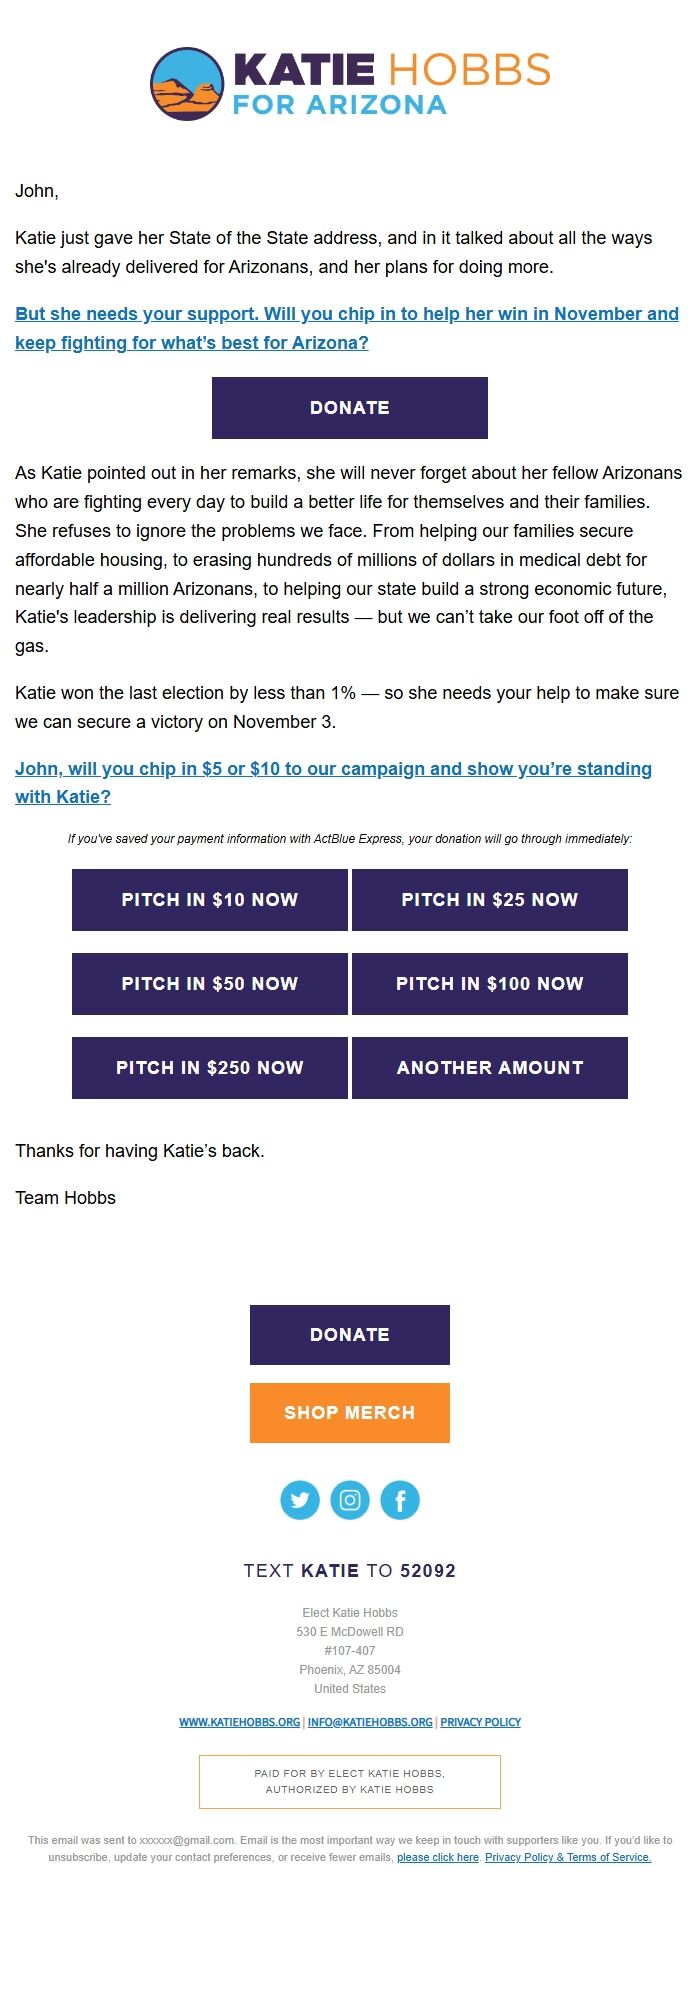Viewport: 700px width, 2006px height.
Task: Click the bottom DONATE button
Action: click(x=349, y=1334)
